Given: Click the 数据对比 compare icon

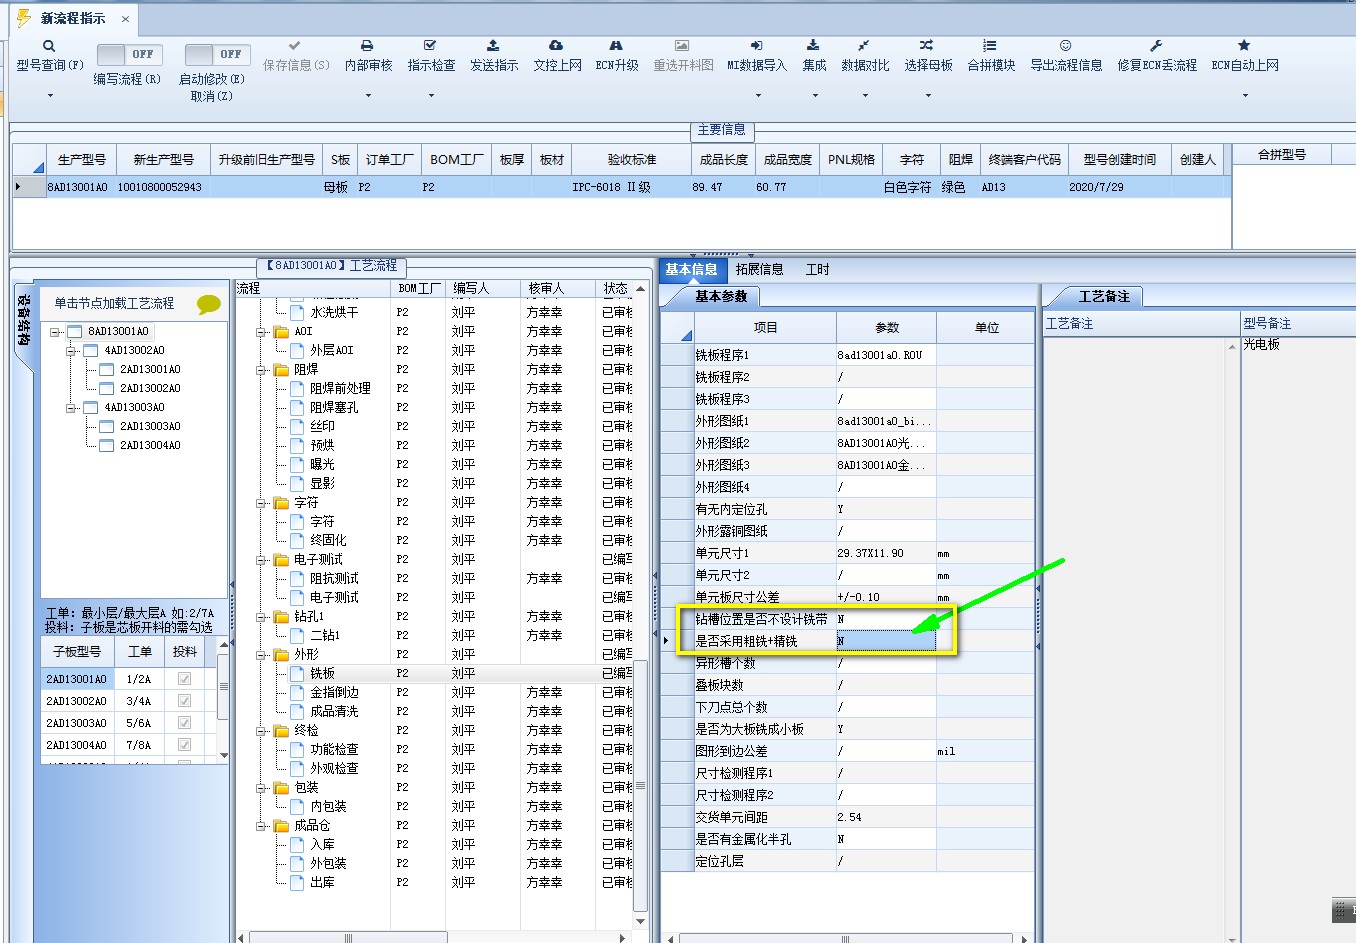Looking at the screenshot, I should pyautogui.click(x=864, y=46).
